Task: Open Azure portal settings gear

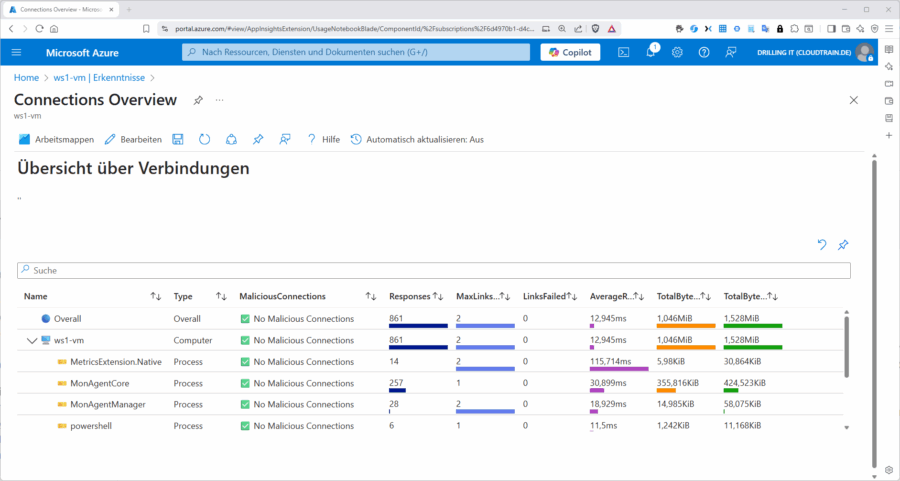Action: click(x=677, y=52)
